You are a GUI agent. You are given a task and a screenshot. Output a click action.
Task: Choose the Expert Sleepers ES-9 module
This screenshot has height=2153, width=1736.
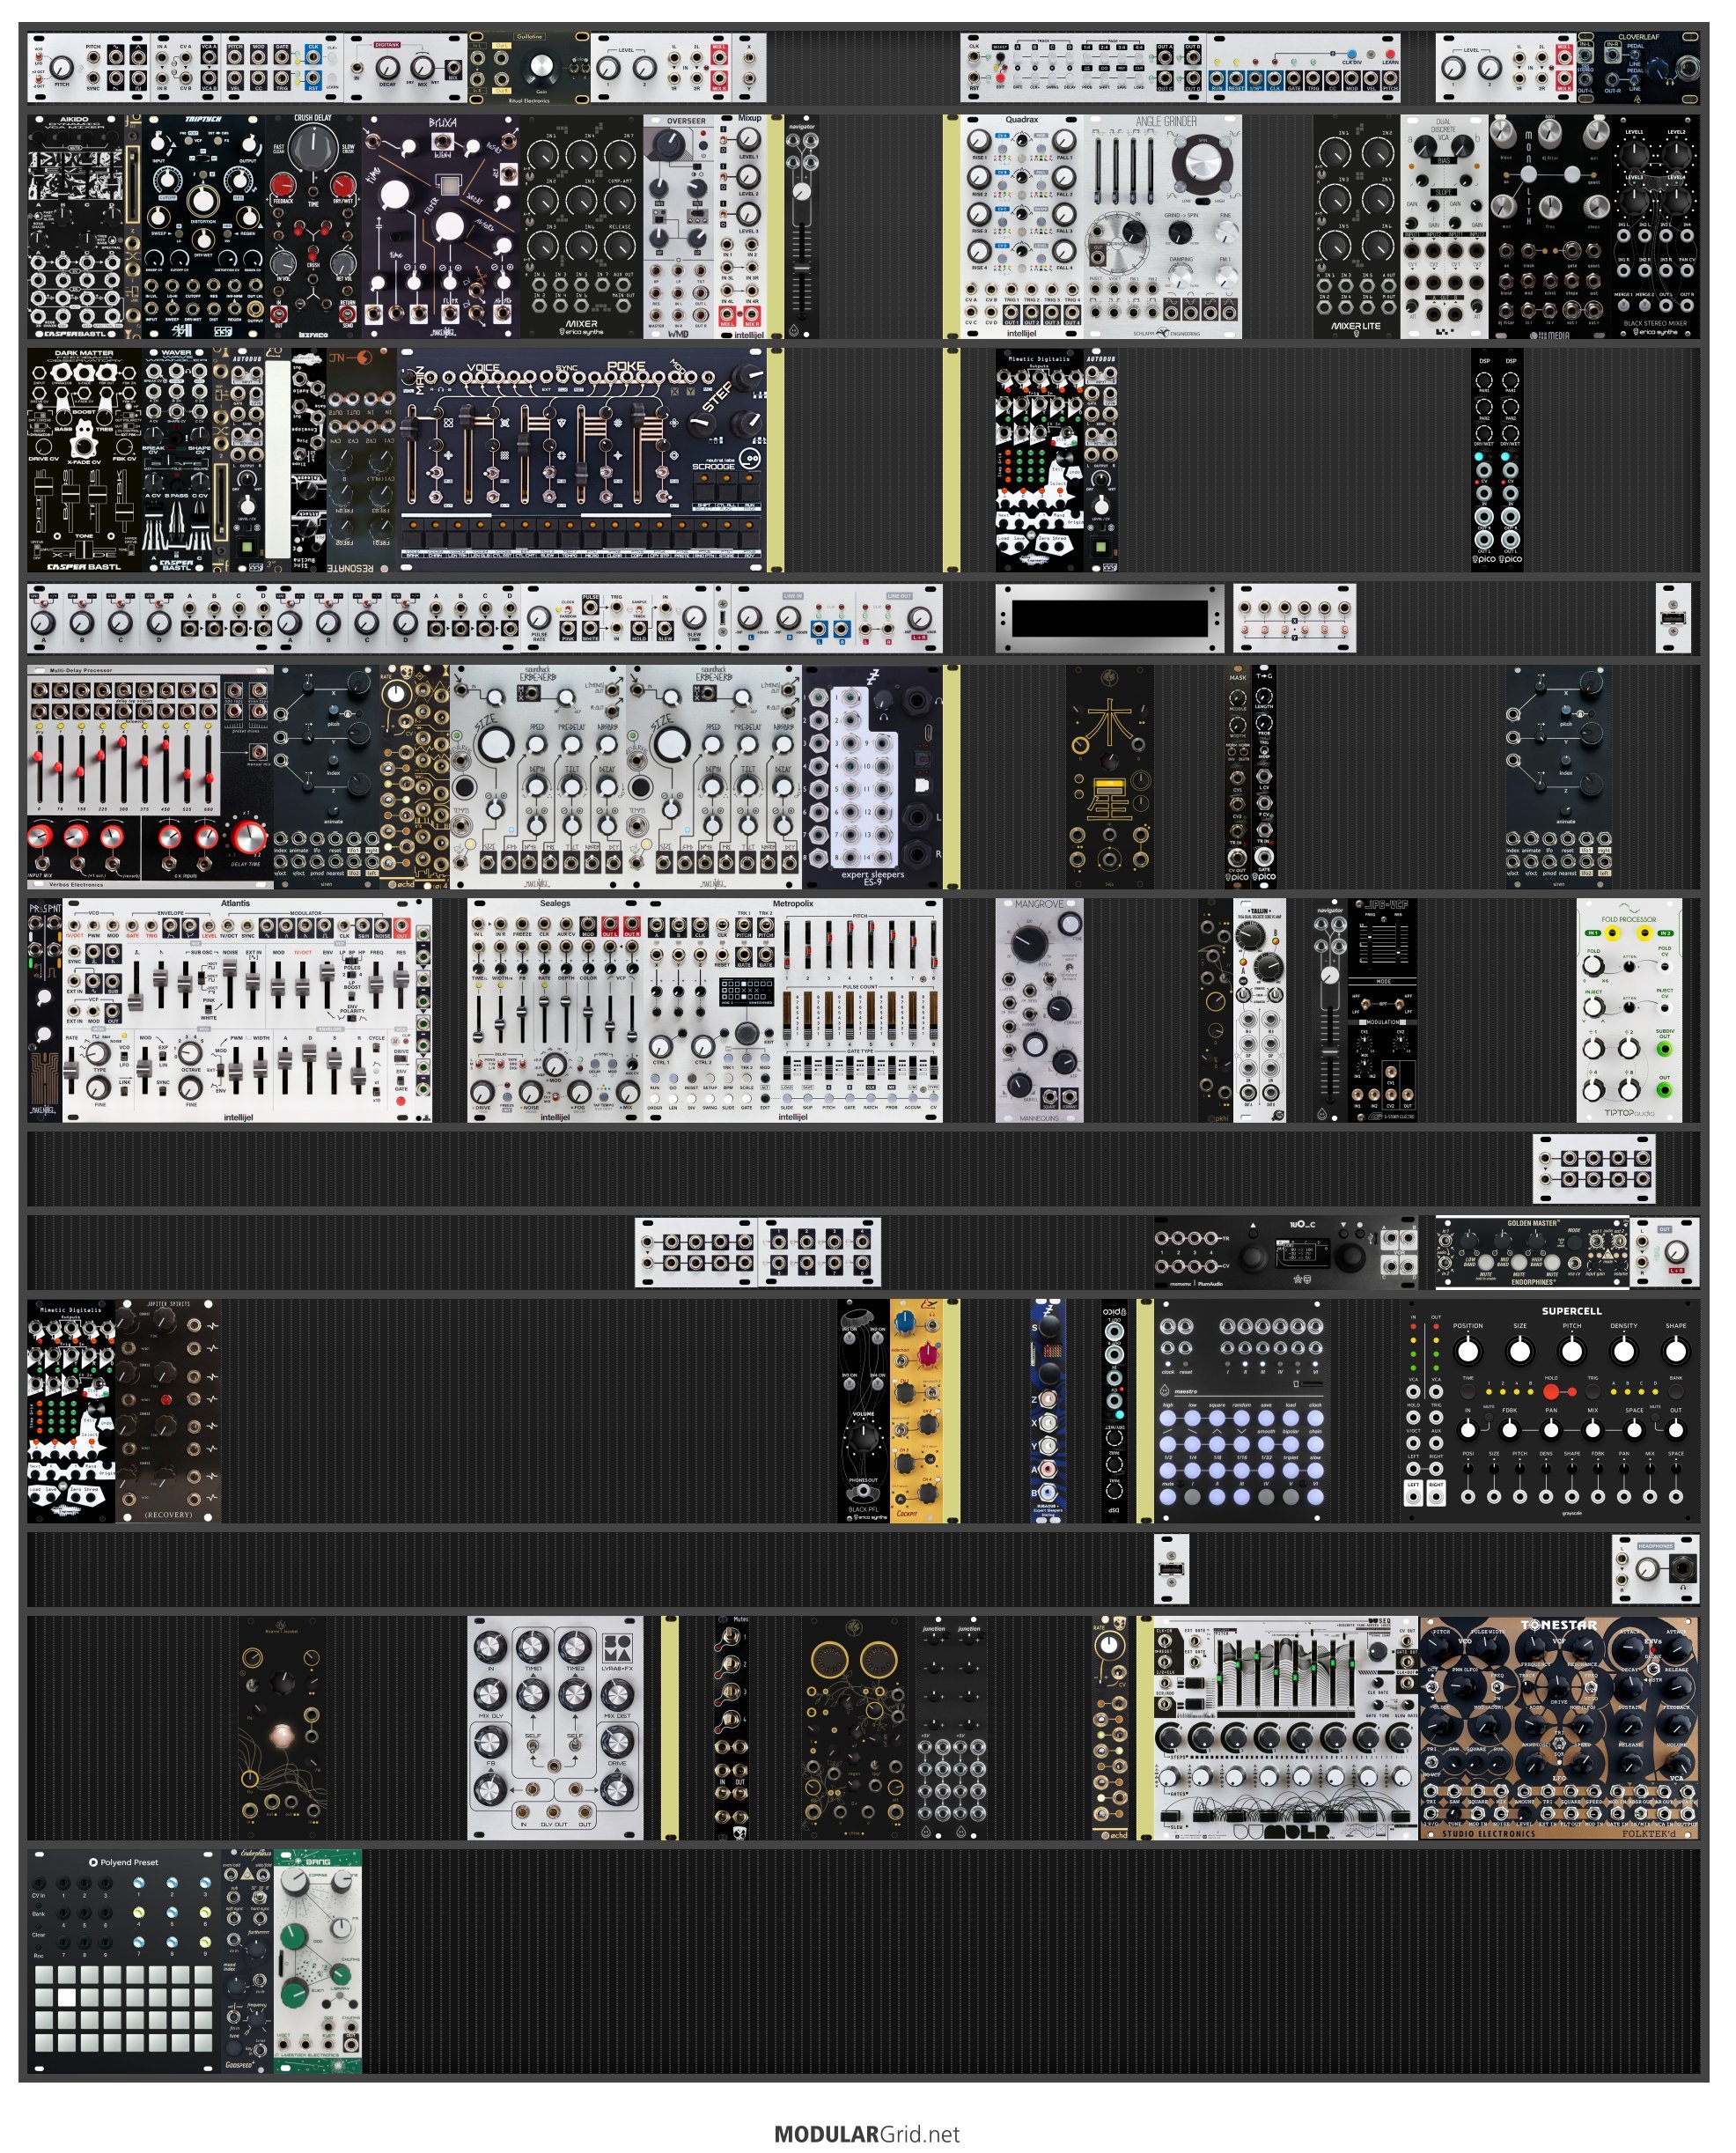point(873,777)
